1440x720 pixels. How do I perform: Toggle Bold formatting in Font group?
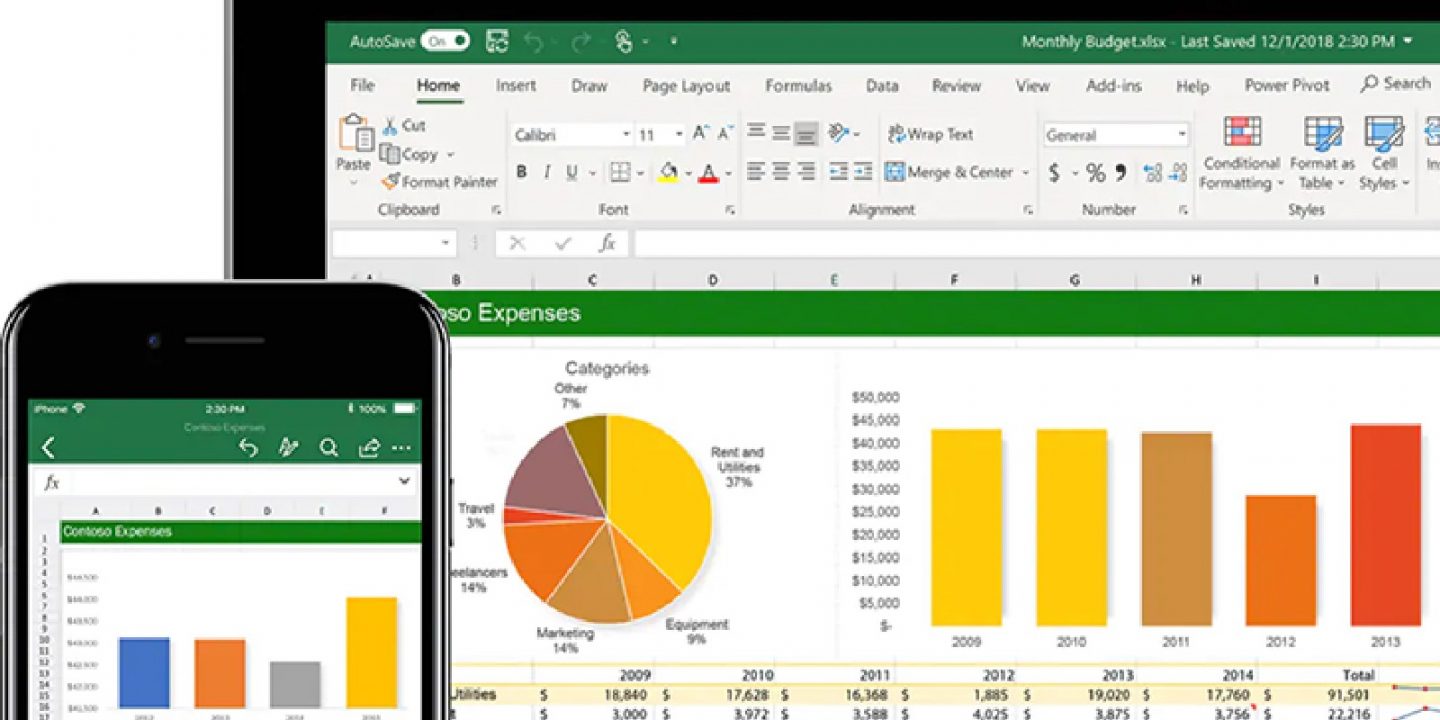pyautogui.click(x=521, y=172)
